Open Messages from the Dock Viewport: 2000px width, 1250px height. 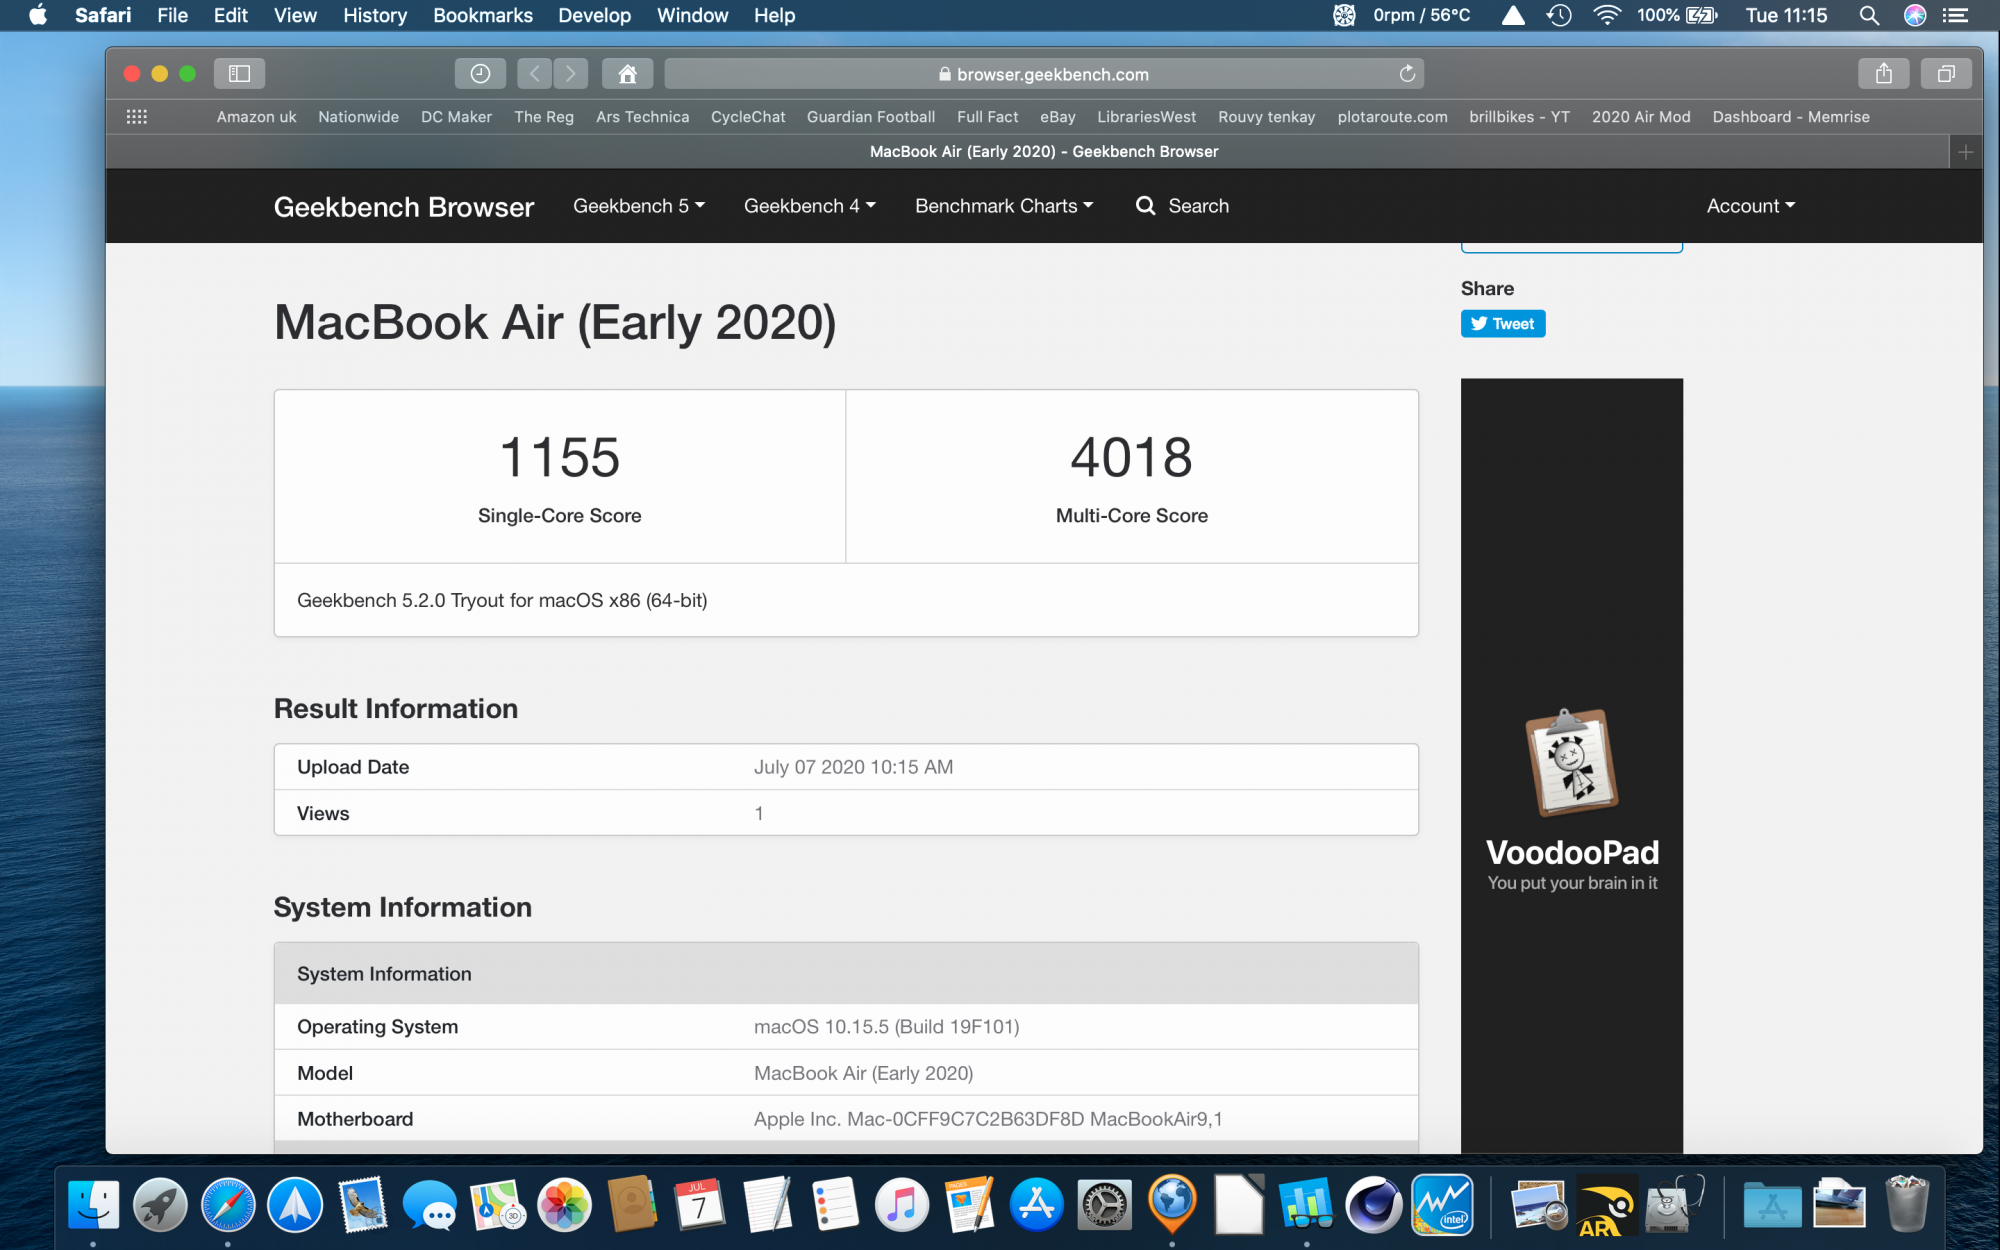pos(430,1204)
